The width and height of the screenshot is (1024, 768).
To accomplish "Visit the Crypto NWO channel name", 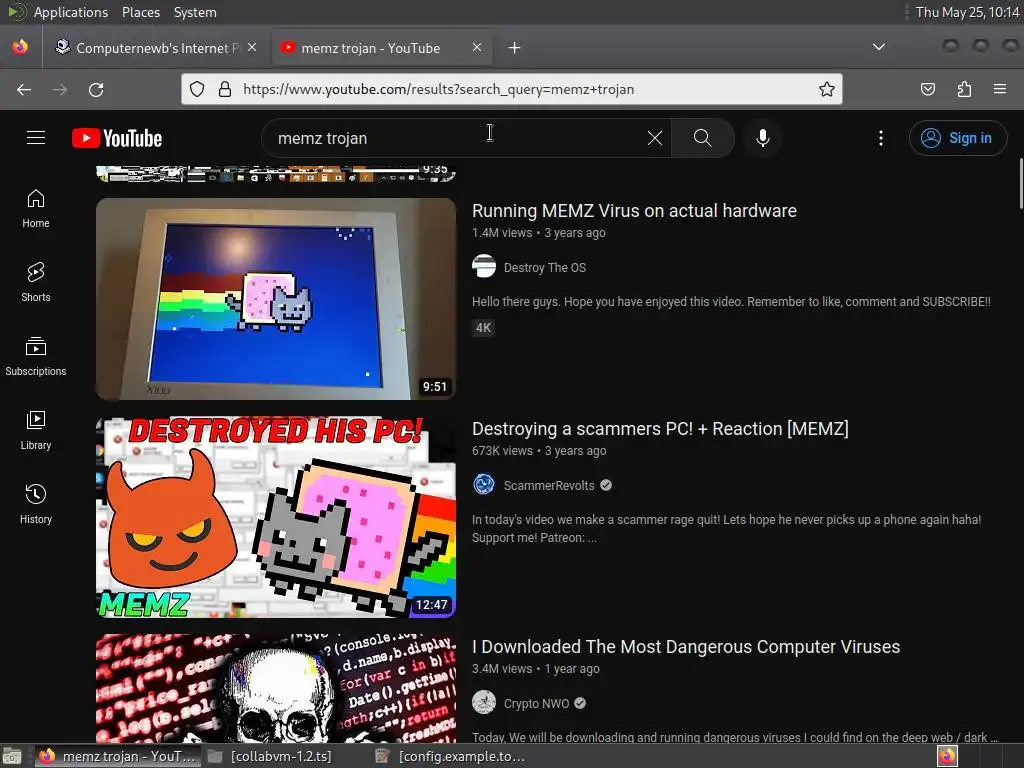I will pos(536,703).
